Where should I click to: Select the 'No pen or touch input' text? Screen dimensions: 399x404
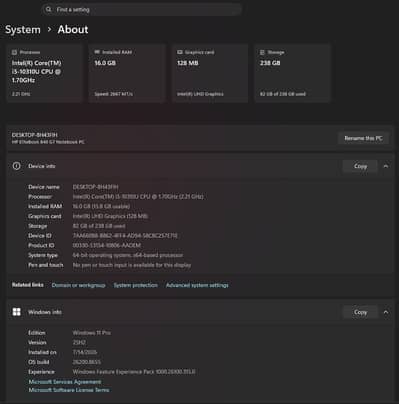132,265
